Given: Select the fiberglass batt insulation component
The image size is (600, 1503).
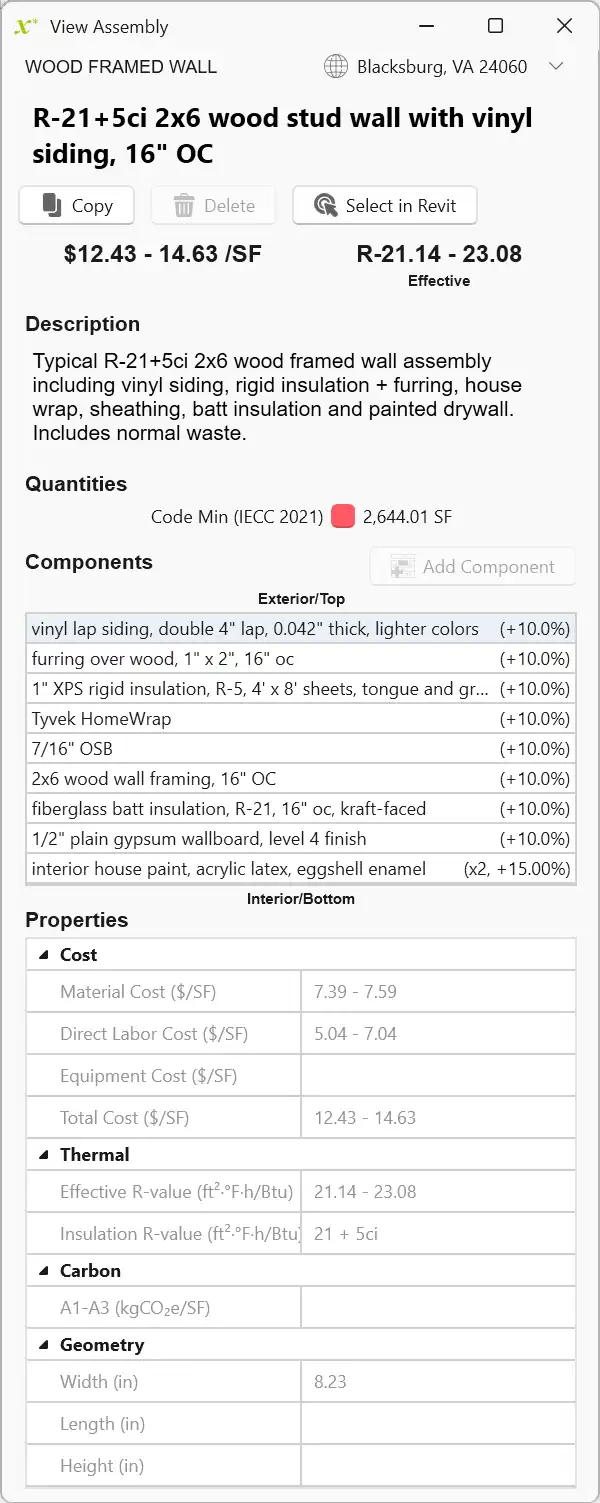Looking at the screenshot, I should tap(228, 809).
